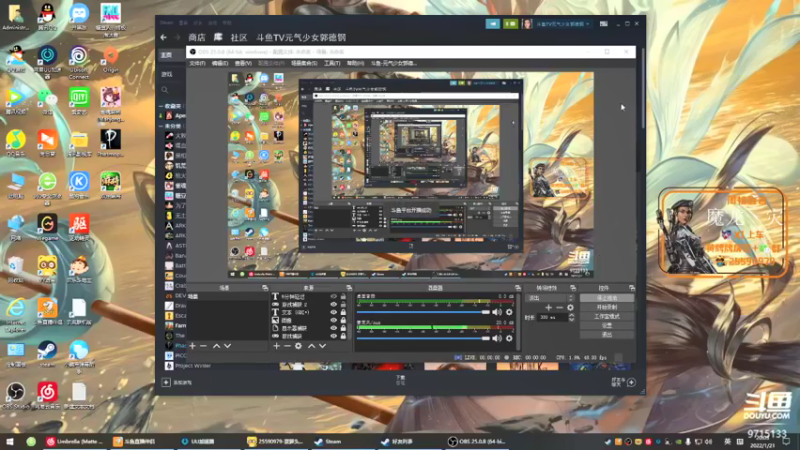The width and height of the screenshot is (800, 450).
Task: Undock the Controls panel with its pop-out icon
Action: coord(632,288)
